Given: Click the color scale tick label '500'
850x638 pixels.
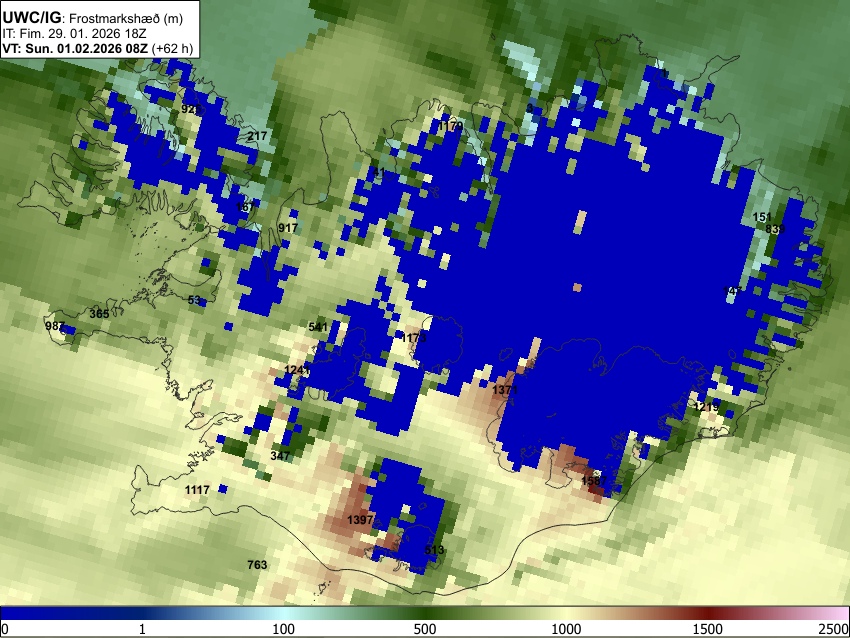Looking at the screenshot, I should coord(425,629).
